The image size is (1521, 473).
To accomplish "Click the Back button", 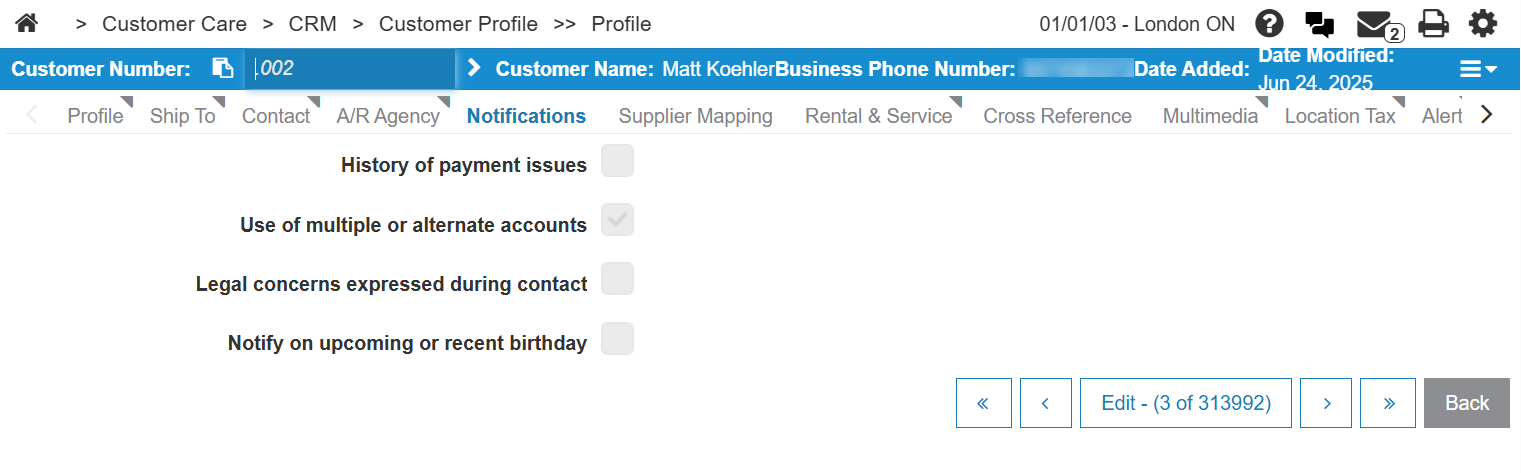I will (1467, 403).
